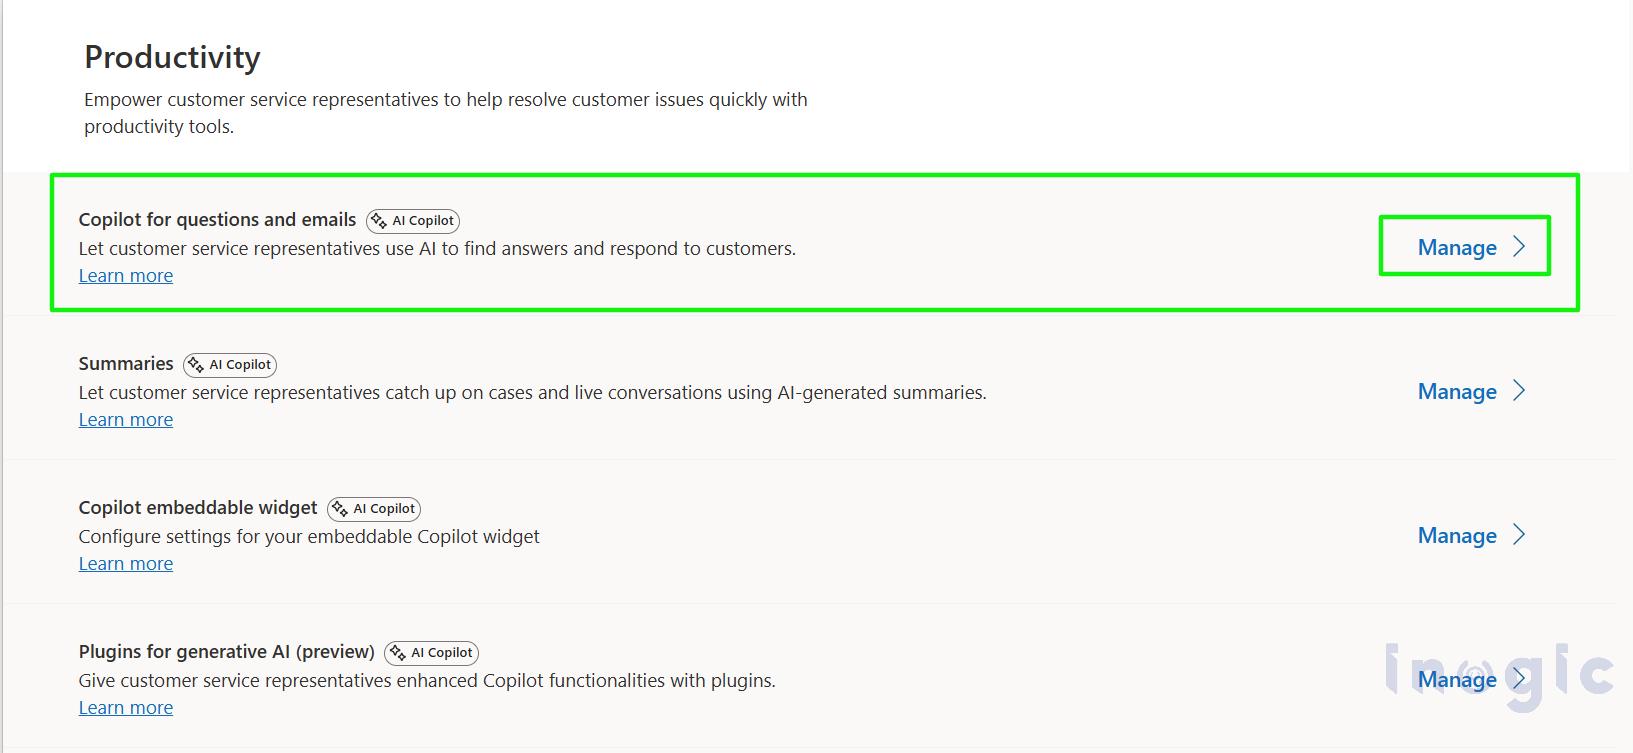Open Manage settings for Copilot embeddable widget
The height and width of the screenshot is (753, 1633).
click(x=1456, y=535)
